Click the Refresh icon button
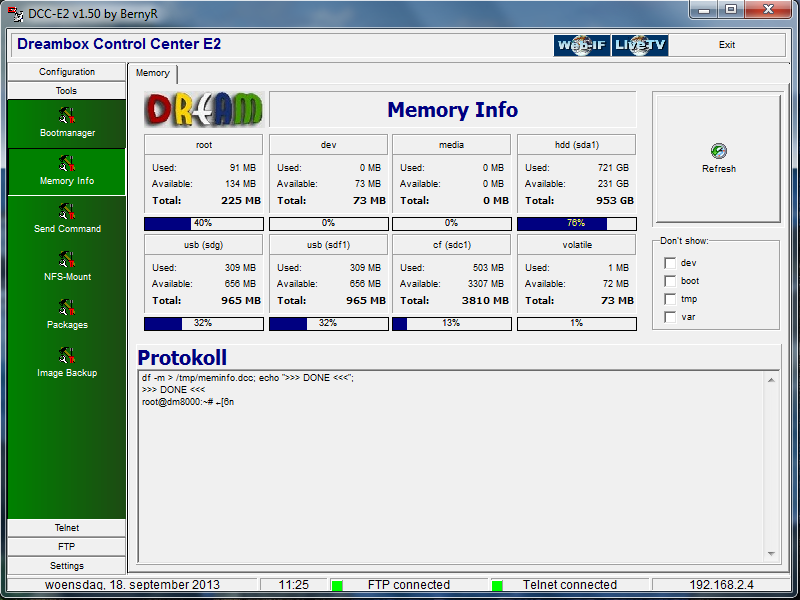 pyautogui.click(x=718, y=158)
